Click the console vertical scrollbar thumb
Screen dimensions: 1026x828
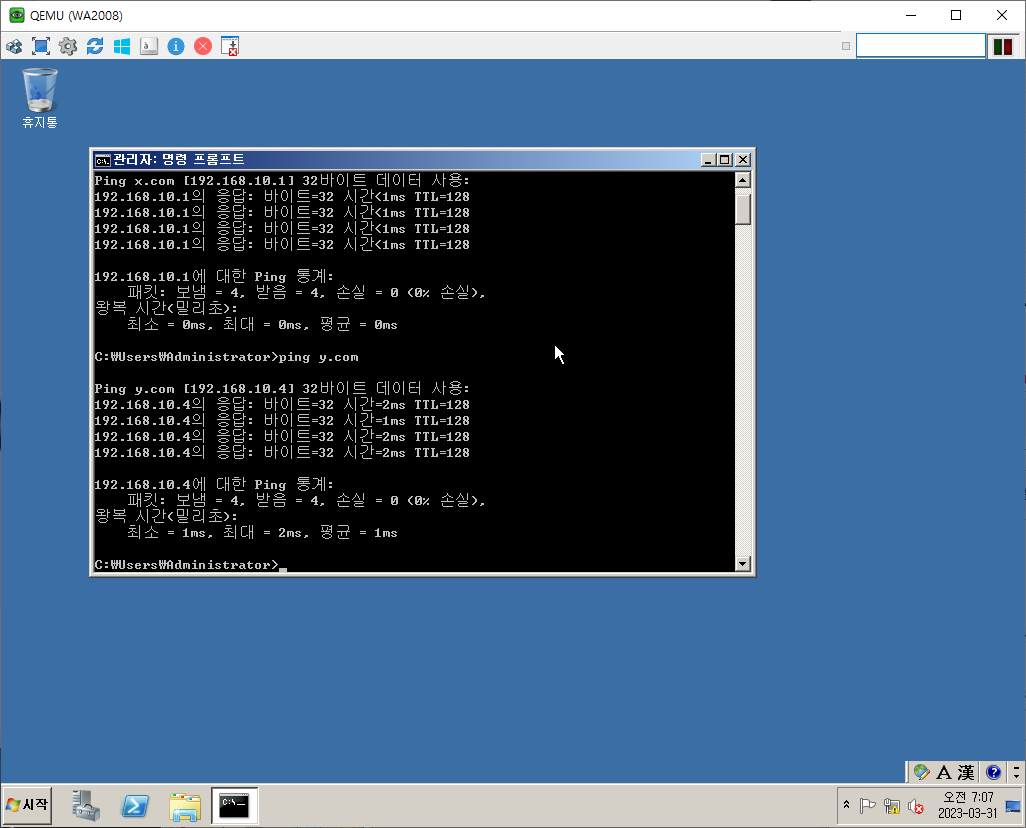coord(743,207)
